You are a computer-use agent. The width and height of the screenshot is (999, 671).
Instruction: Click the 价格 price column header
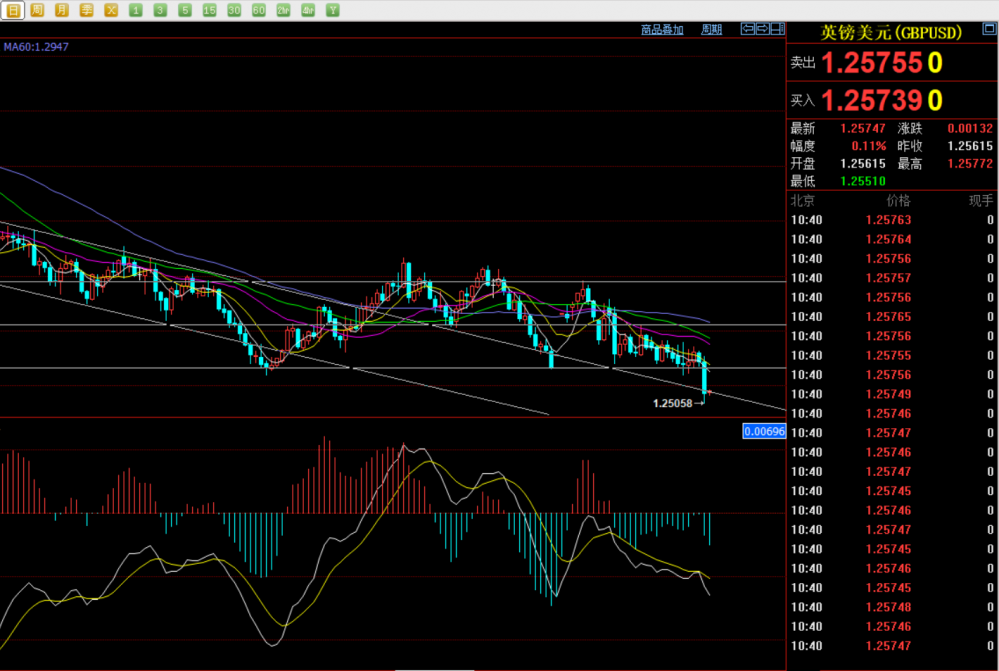click(x=898, y=201)
